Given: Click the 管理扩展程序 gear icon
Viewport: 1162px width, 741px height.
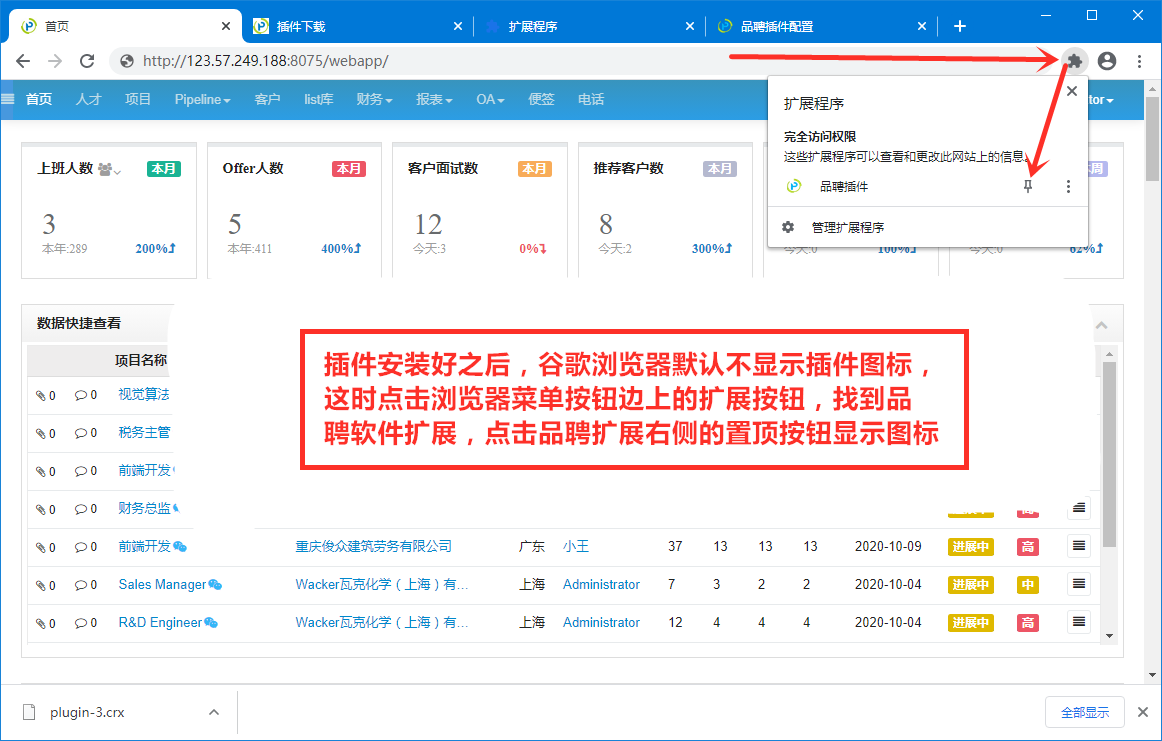Looking at the screenshot, I should click(x=789, y=226).
